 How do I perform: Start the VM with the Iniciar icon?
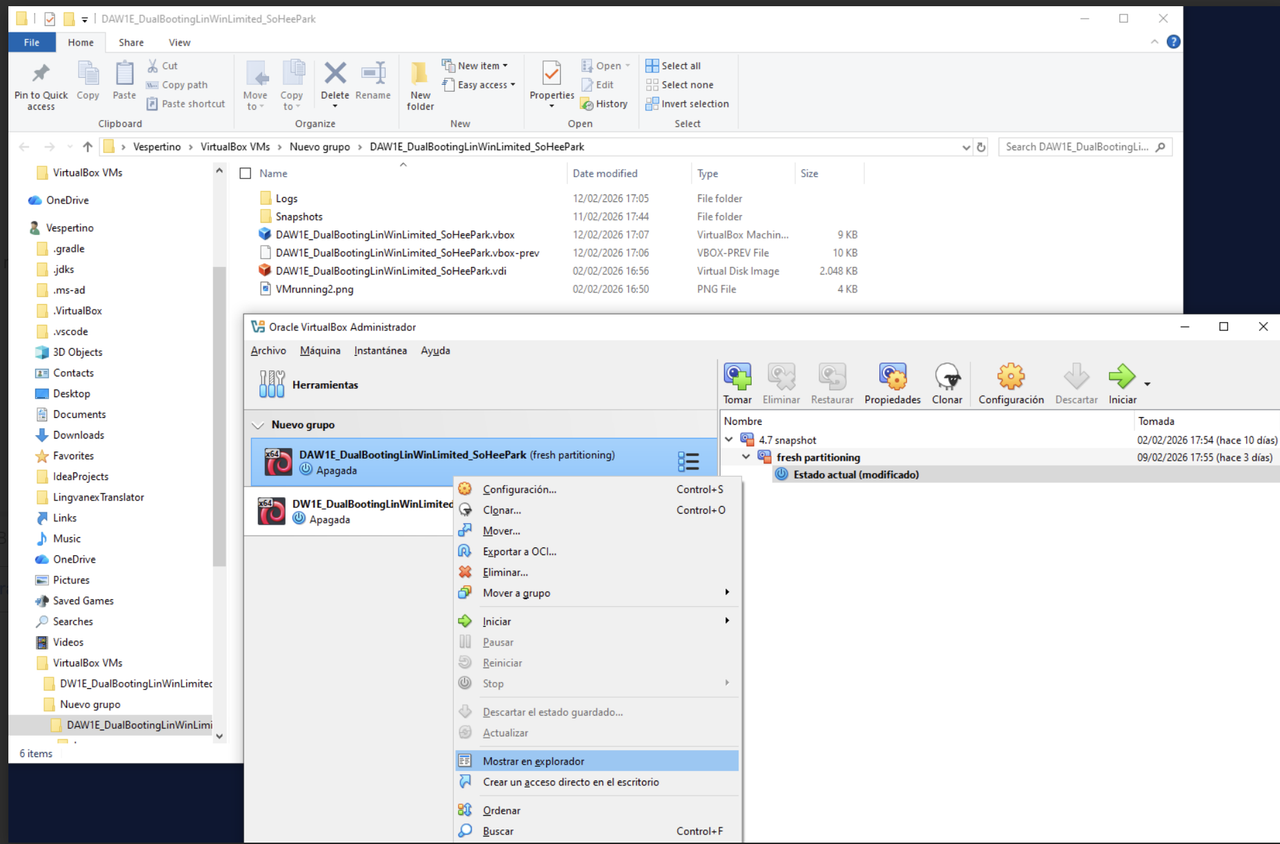1121,378
